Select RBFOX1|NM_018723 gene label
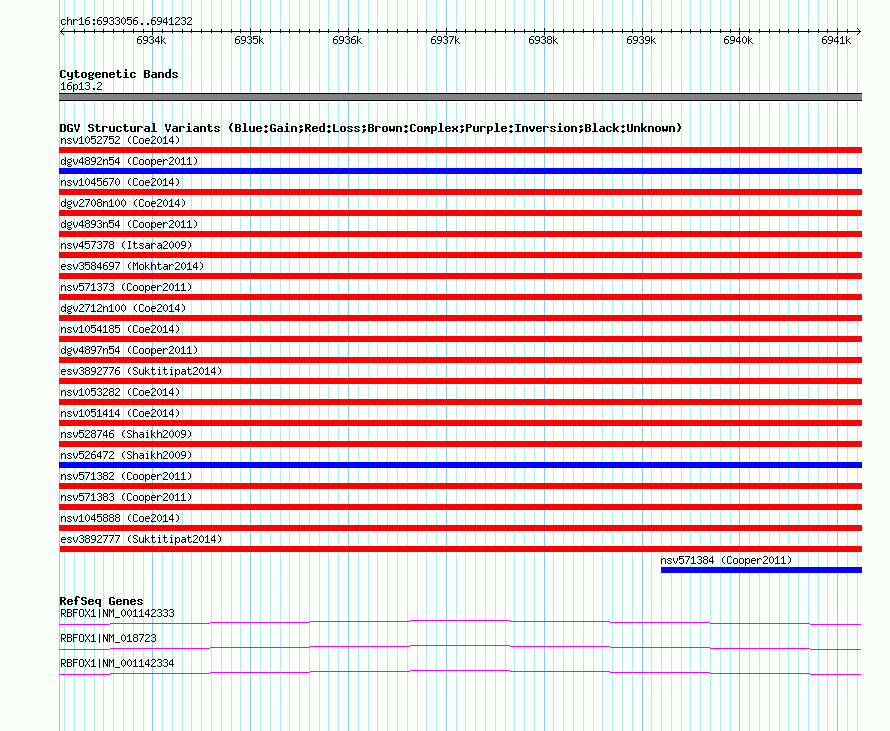This screenshot has width=890, height=731. tap(108, 638)
